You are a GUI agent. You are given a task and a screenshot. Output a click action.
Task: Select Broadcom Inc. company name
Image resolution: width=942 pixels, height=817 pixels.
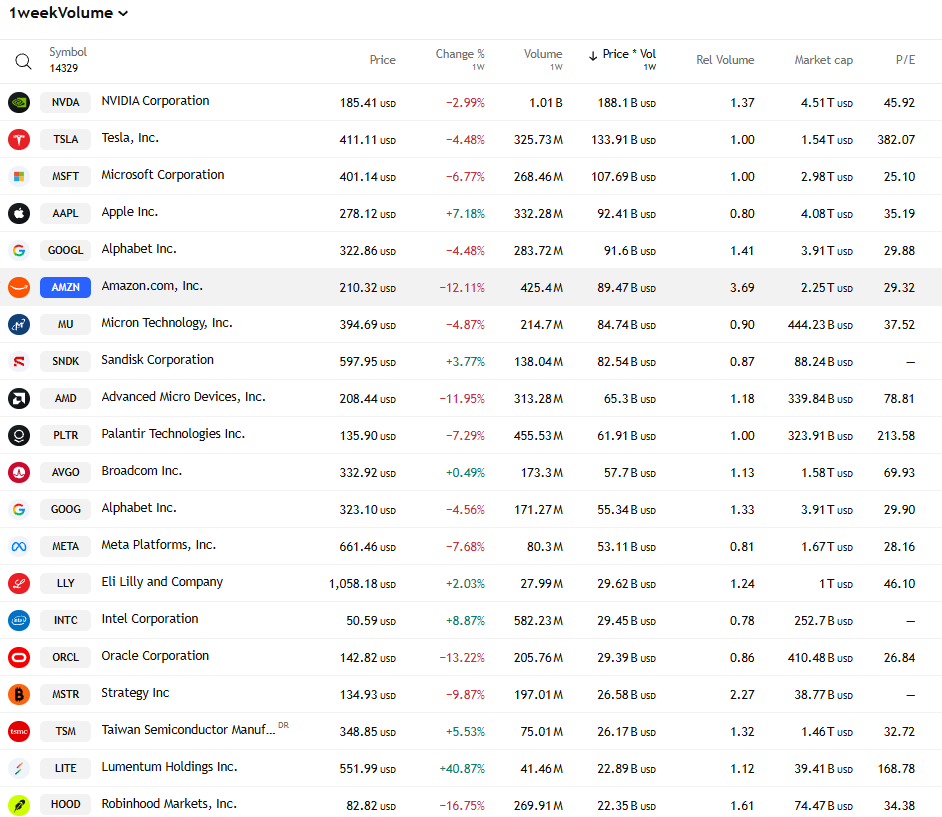coord(142,471)
